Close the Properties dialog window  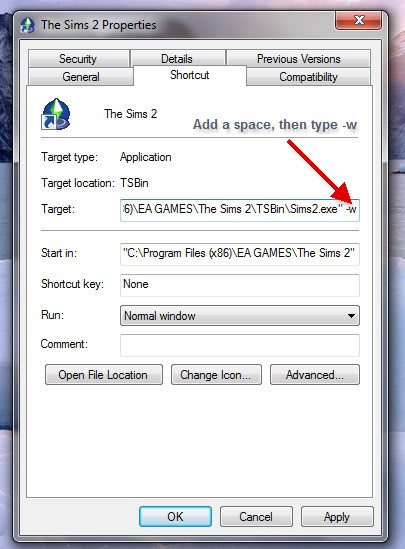[358, 20]
